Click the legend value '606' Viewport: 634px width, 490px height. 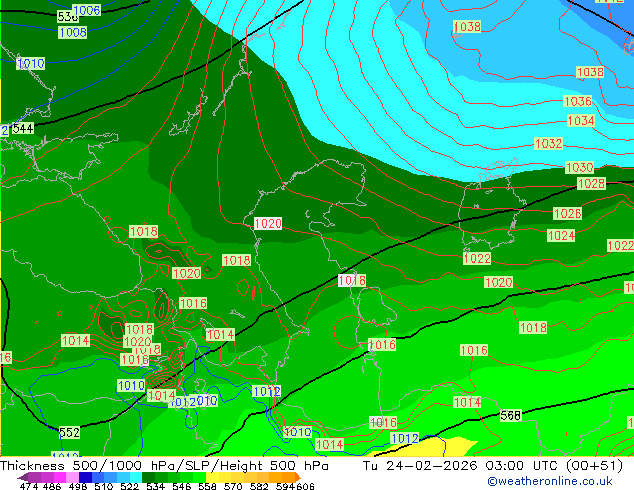pos(305,486)
